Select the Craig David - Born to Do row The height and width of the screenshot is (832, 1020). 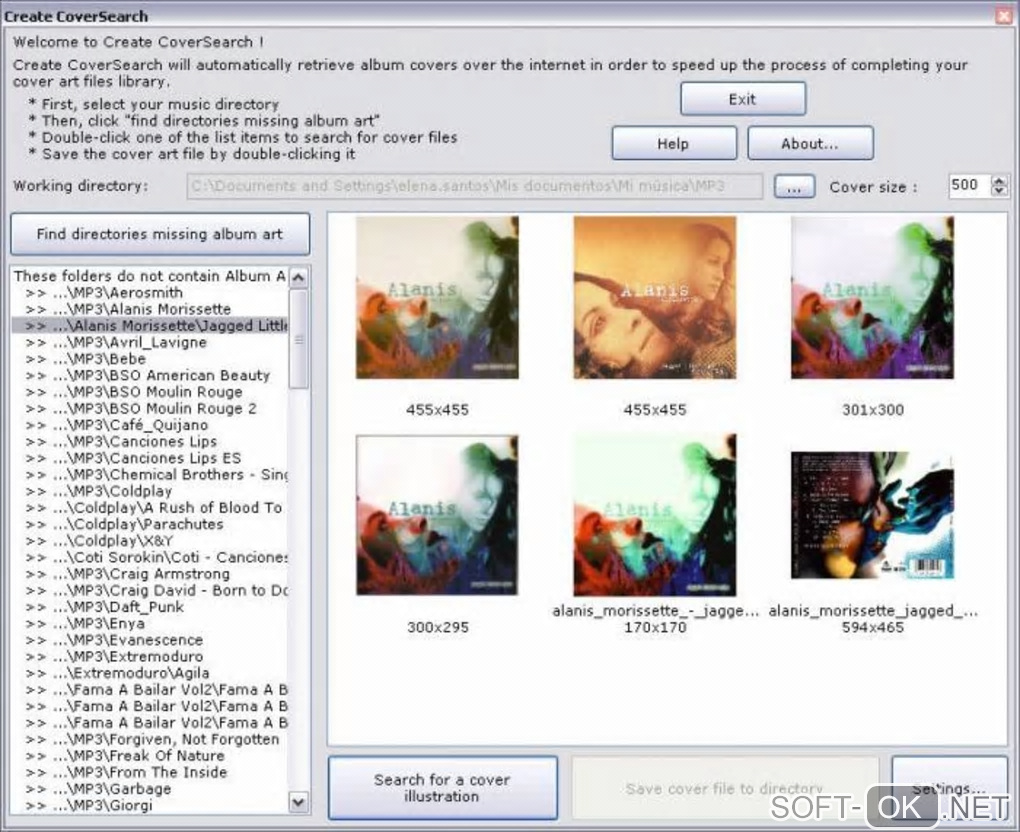[150, 591]
